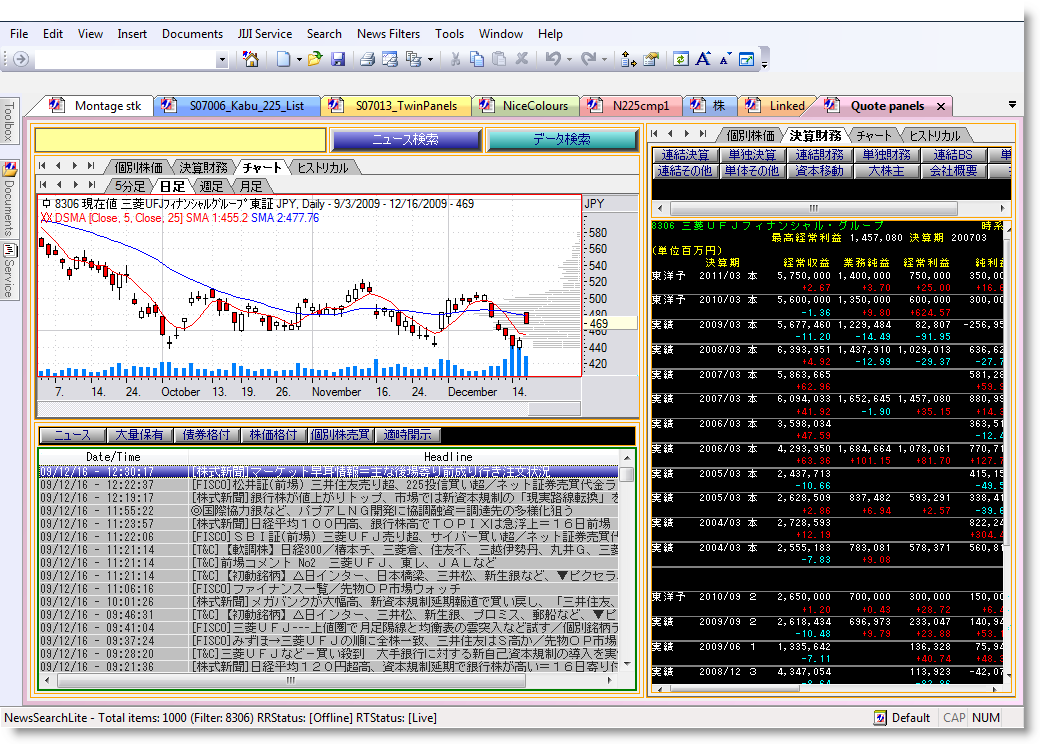Open the JIJI Service menu
The width and height of the screenshot is (1040, 744).
(x=265, y=33)
